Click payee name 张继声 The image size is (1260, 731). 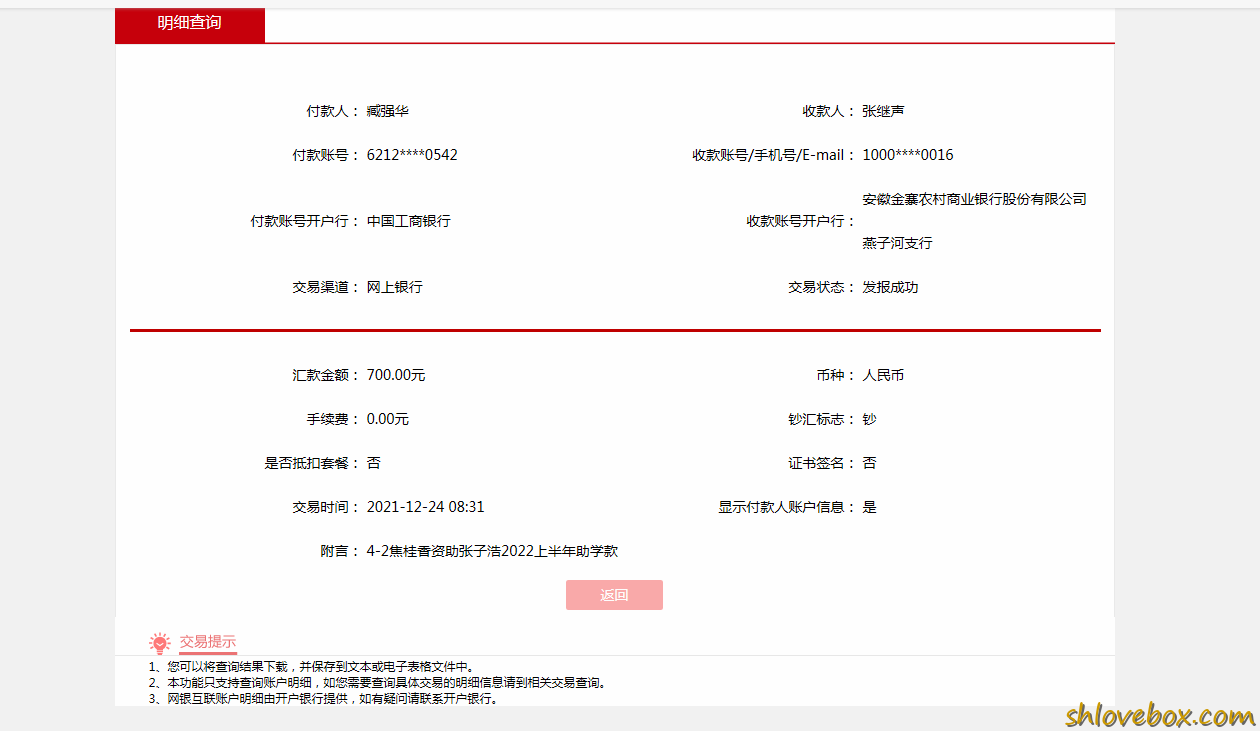[x=884, y=111]
